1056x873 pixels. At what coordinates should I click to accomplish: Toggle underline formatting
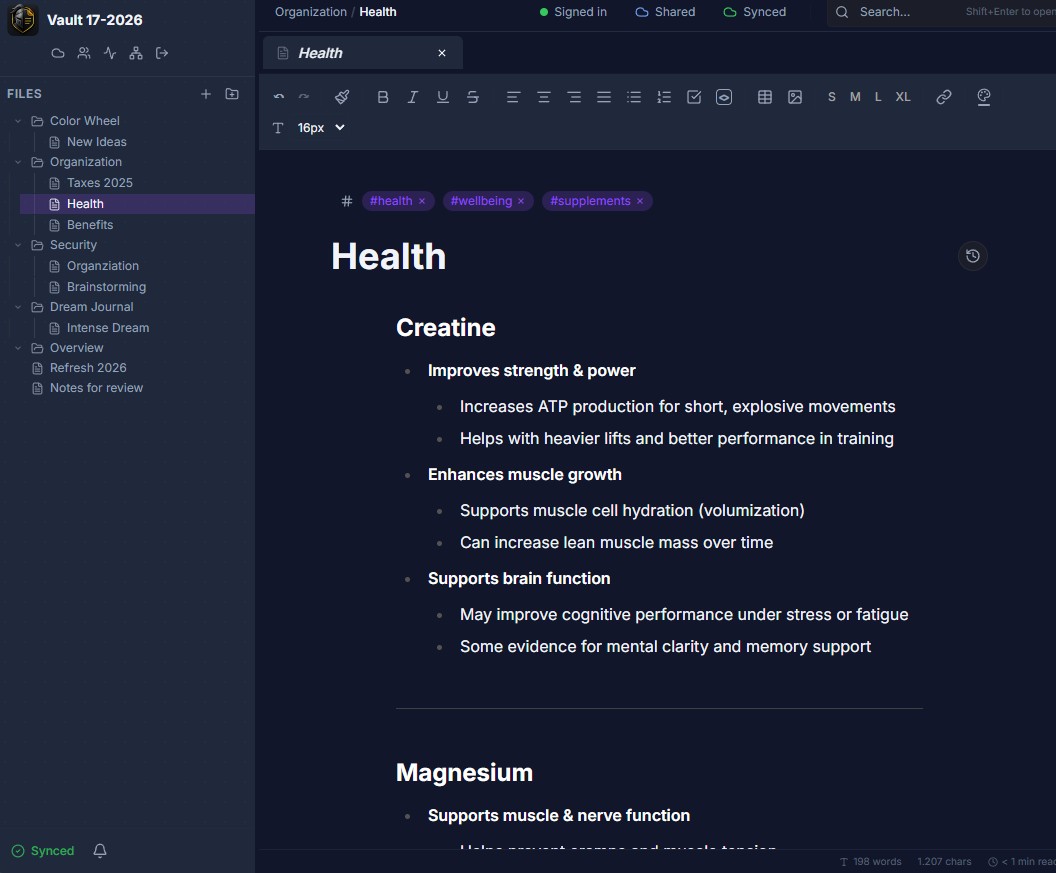443,97
